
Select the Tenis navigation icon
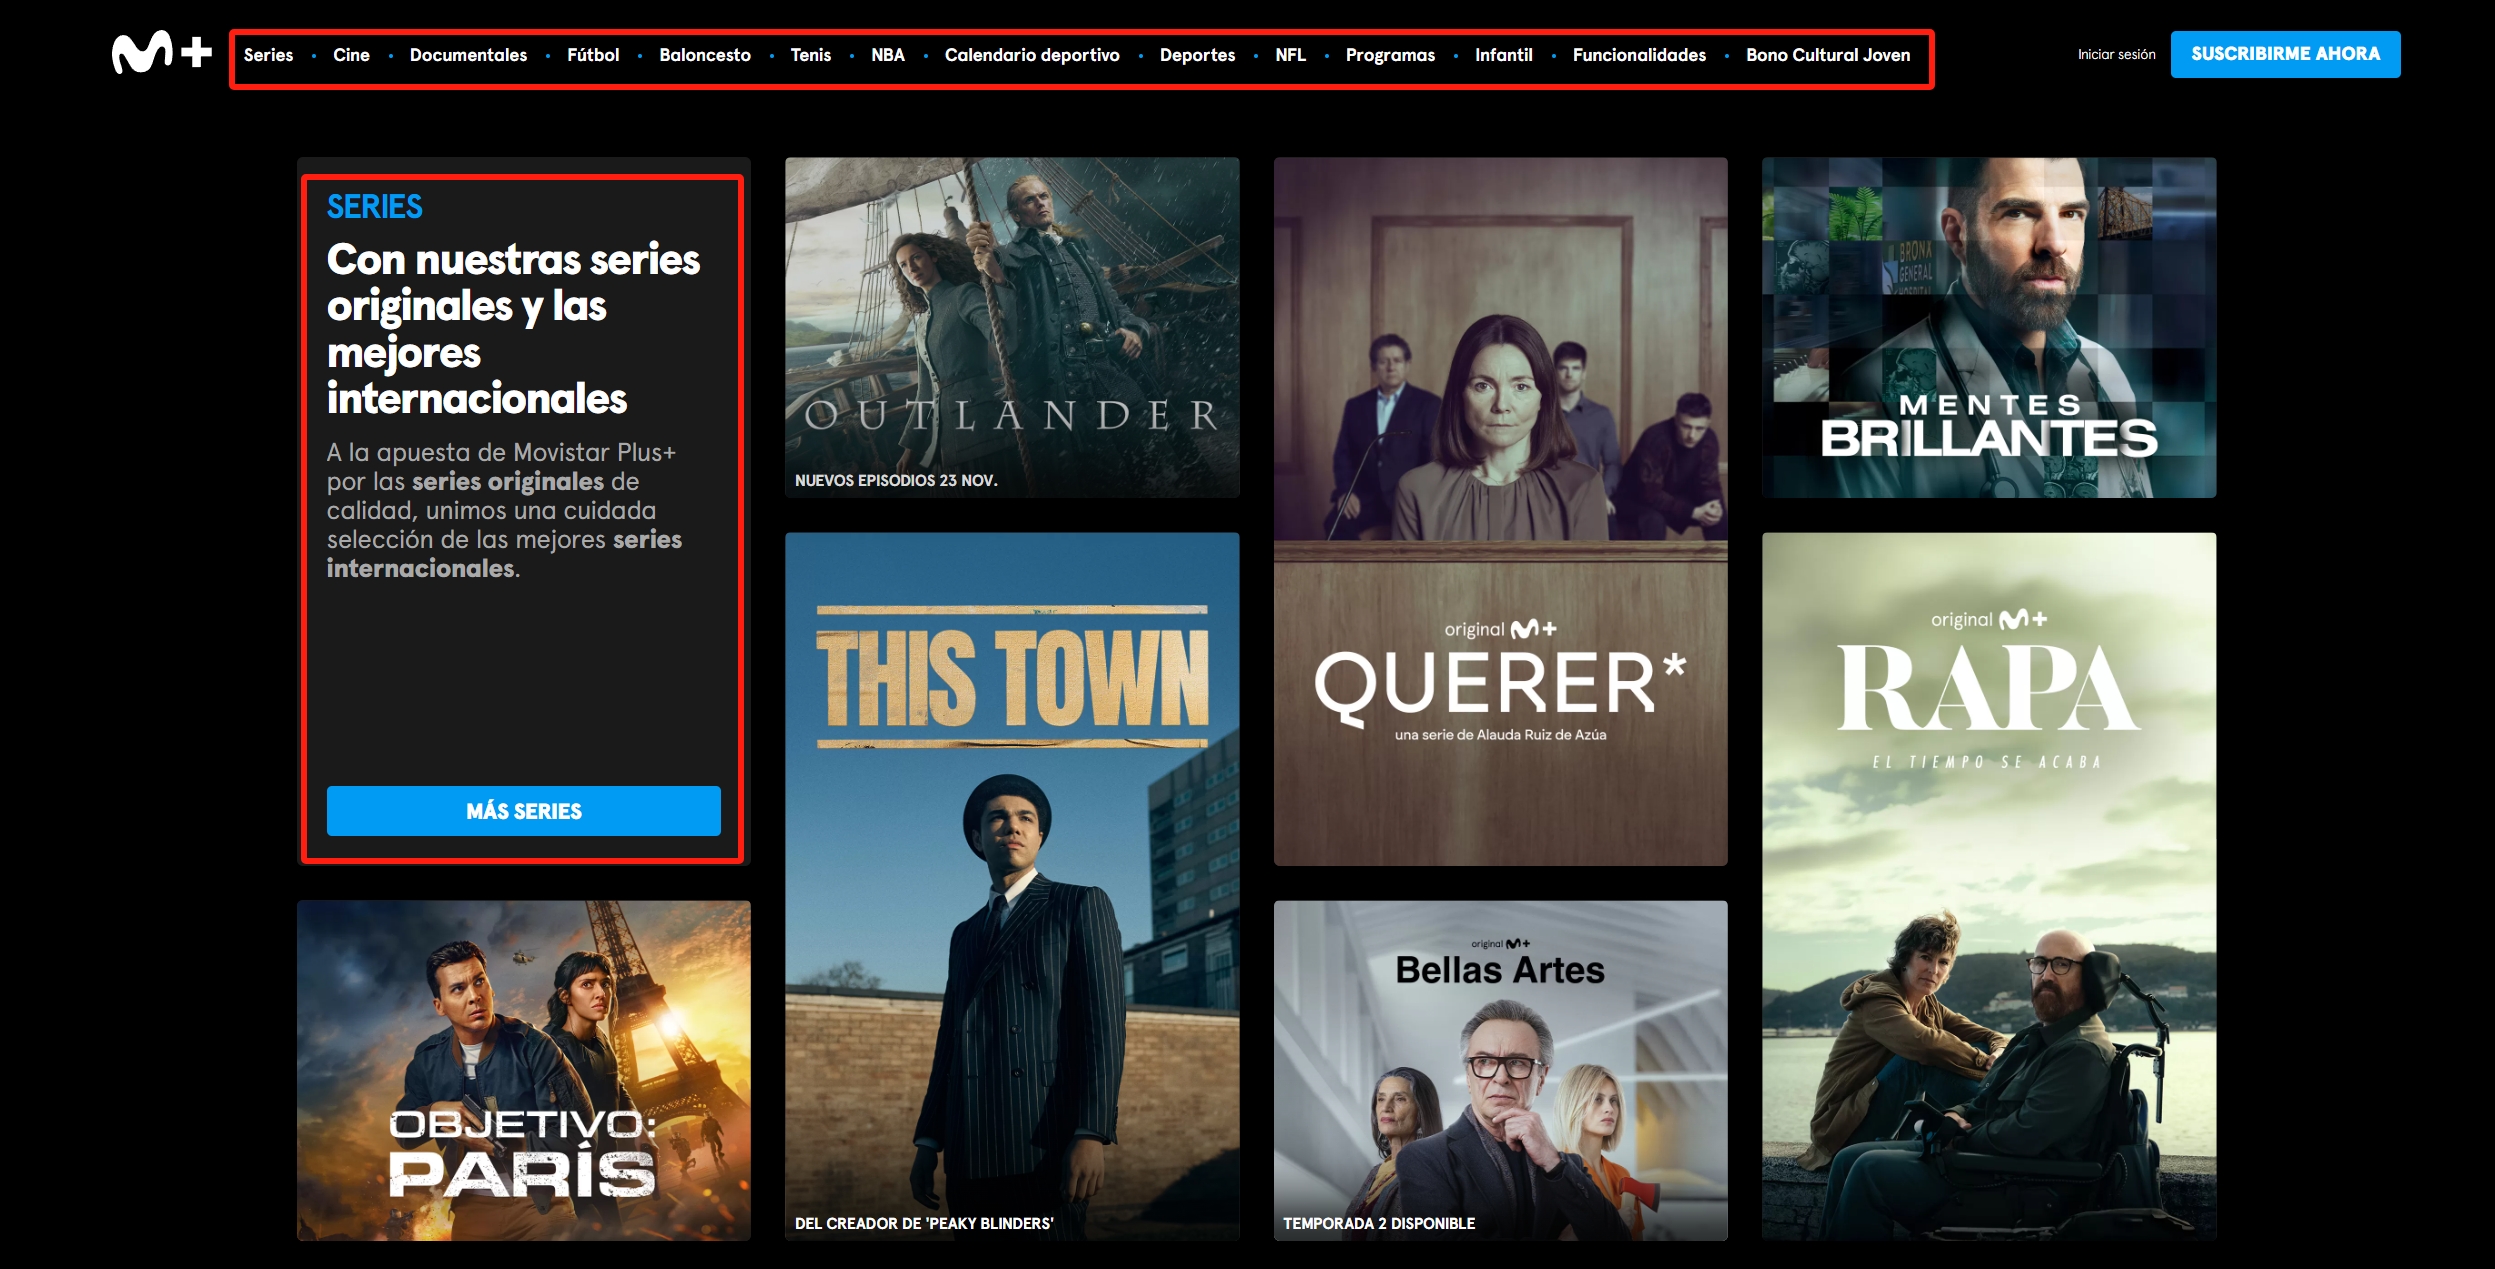click(809, 53)
